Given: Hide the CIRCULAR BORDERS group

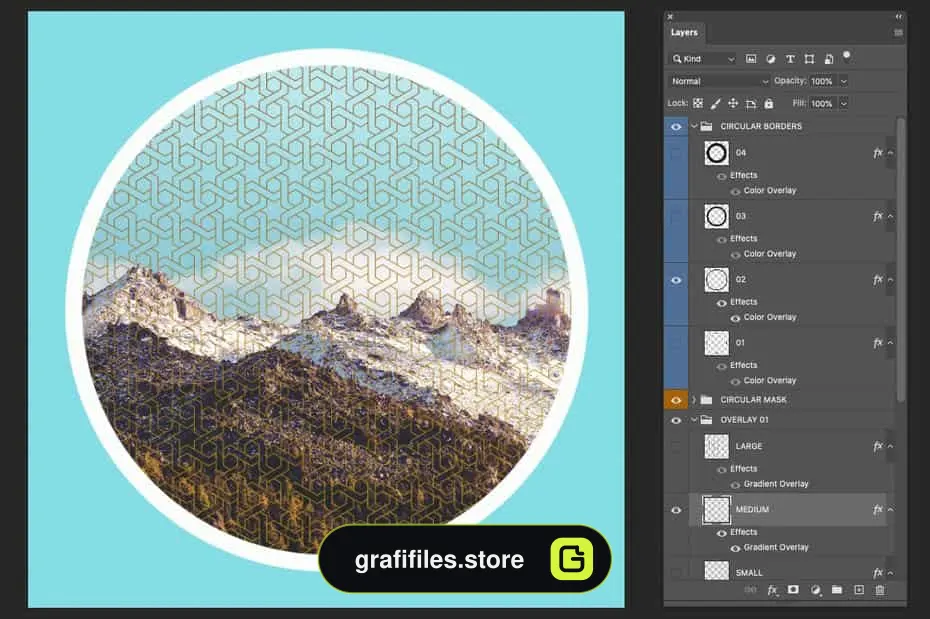Looking at the screenshot, I should tap(676, 126).
